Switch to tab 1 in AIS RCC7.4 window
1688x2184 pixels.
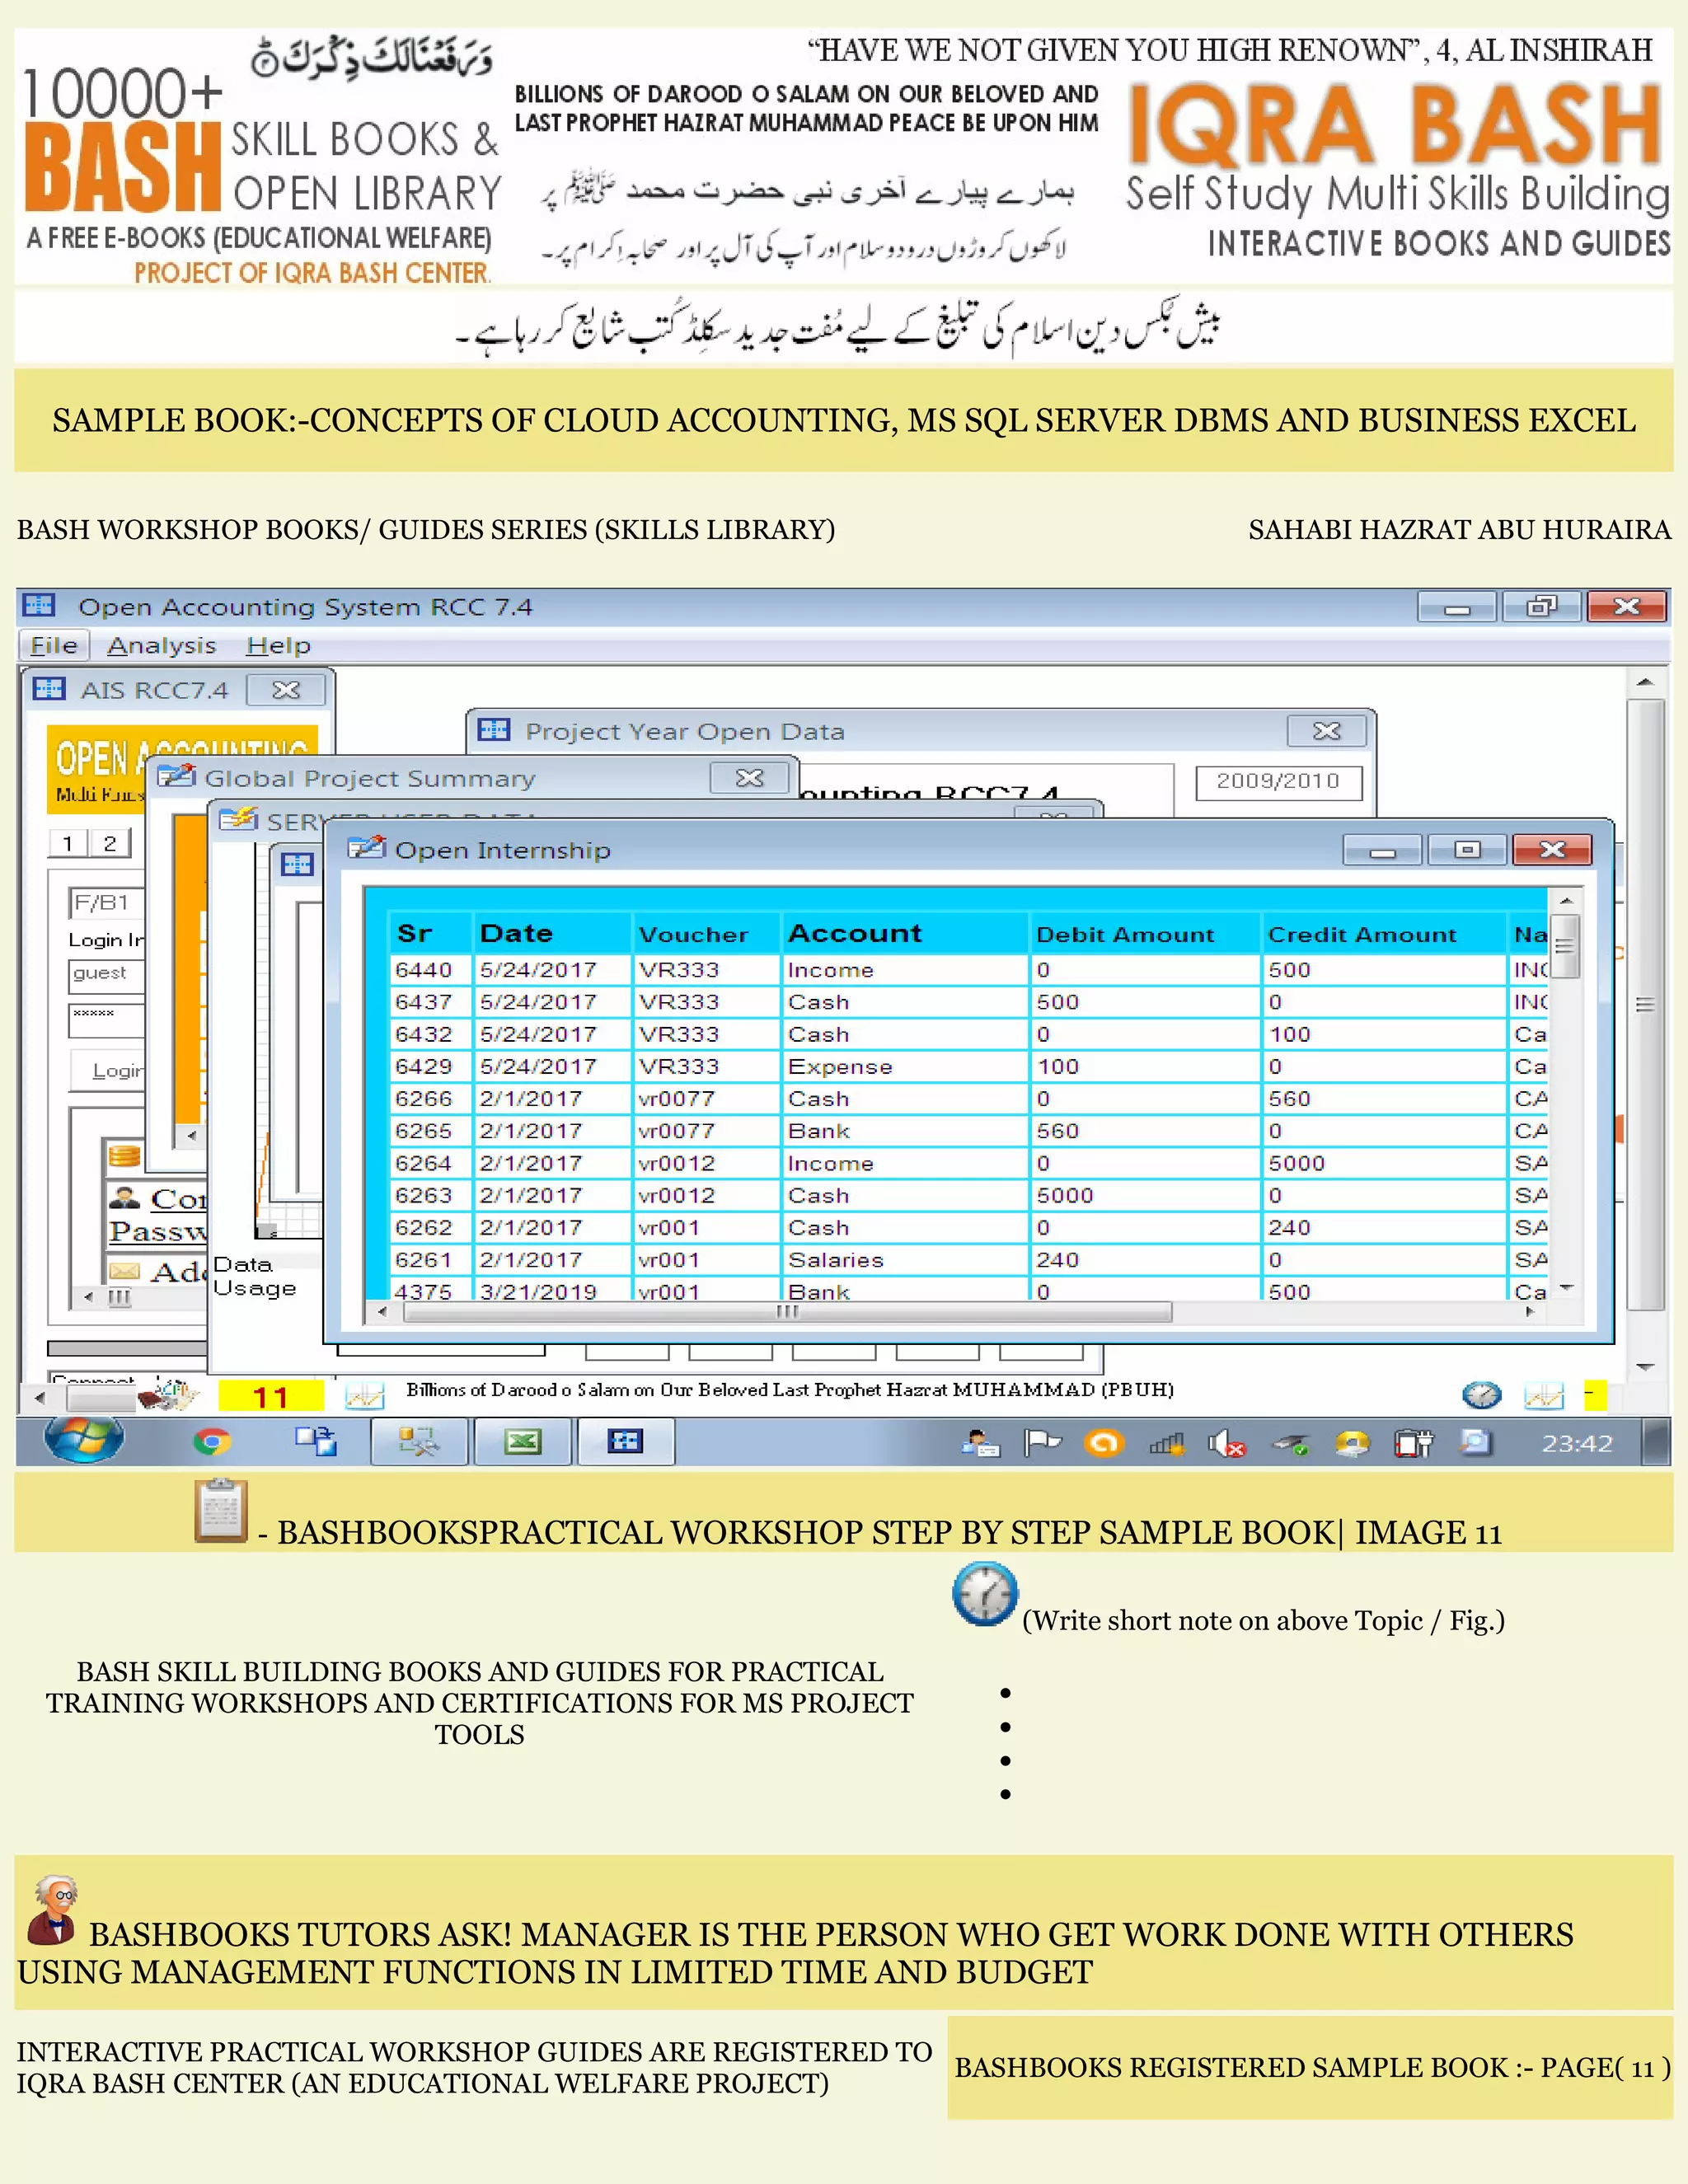(x=68, y=843)
